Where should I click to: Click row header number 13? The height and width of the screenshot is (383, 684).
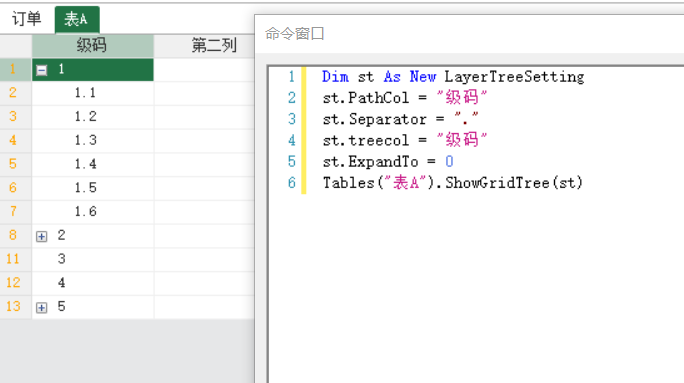coord(16,307)
